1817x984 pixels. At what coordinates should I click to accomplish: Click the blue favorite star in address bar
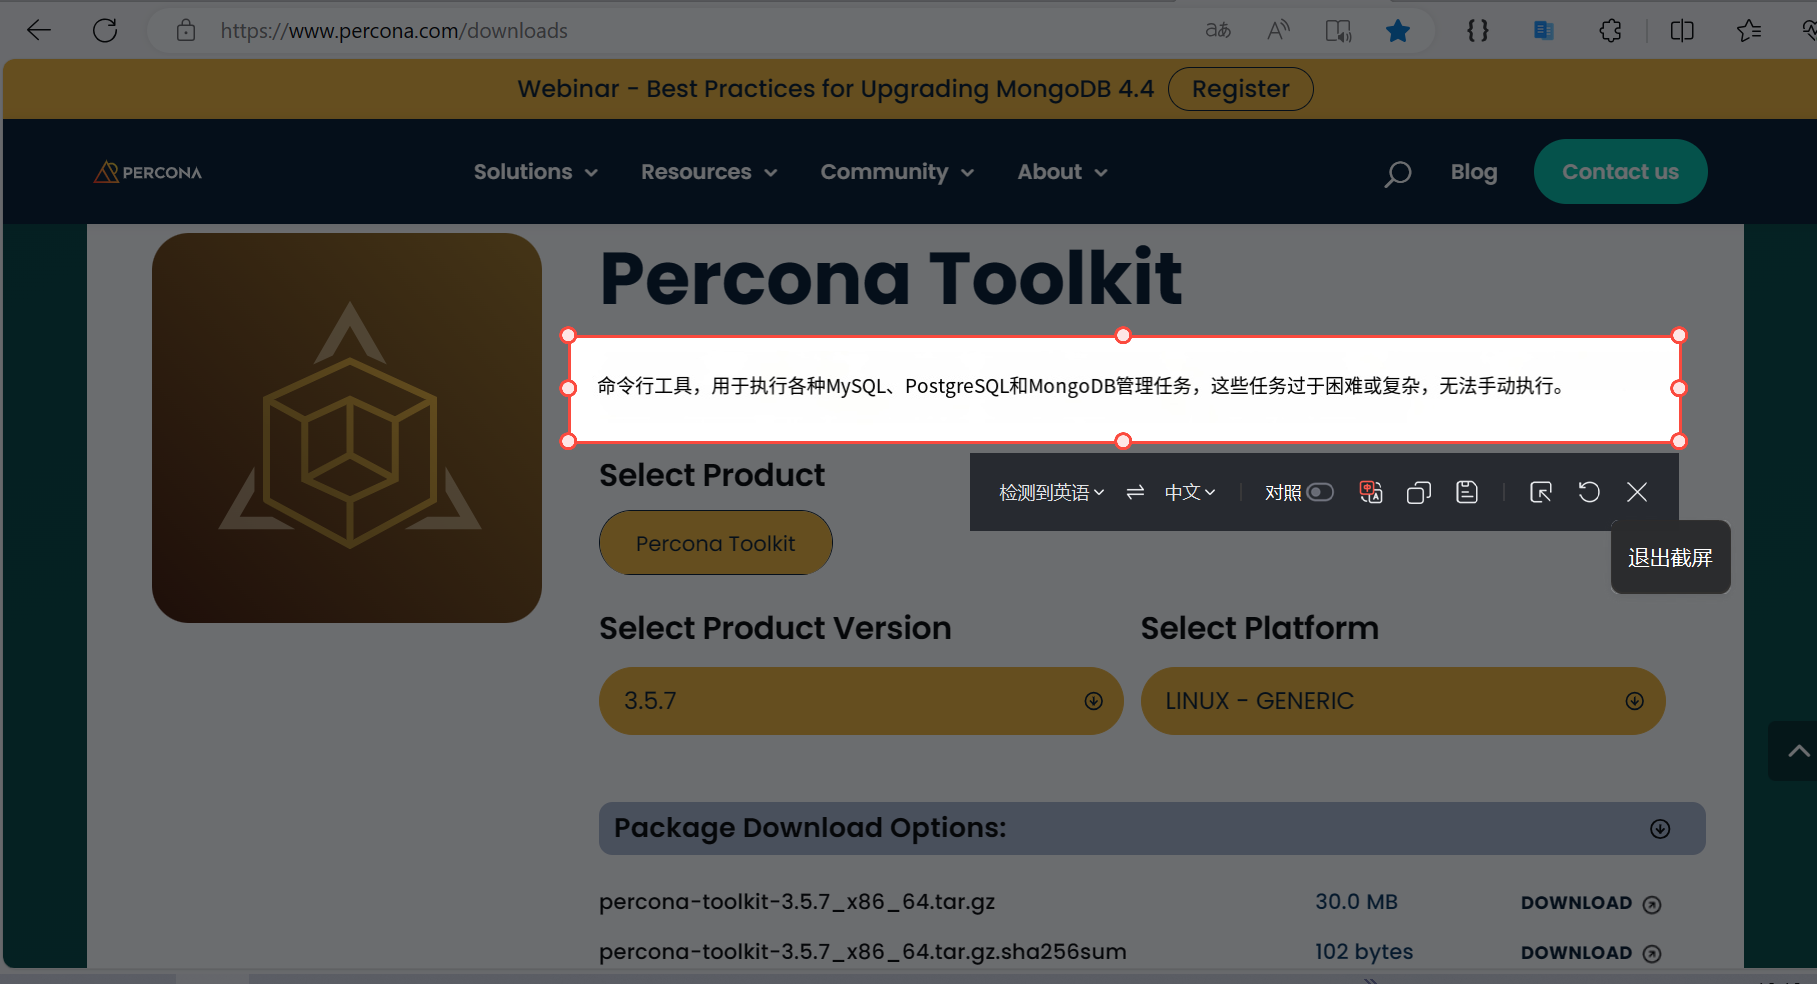1398,31
